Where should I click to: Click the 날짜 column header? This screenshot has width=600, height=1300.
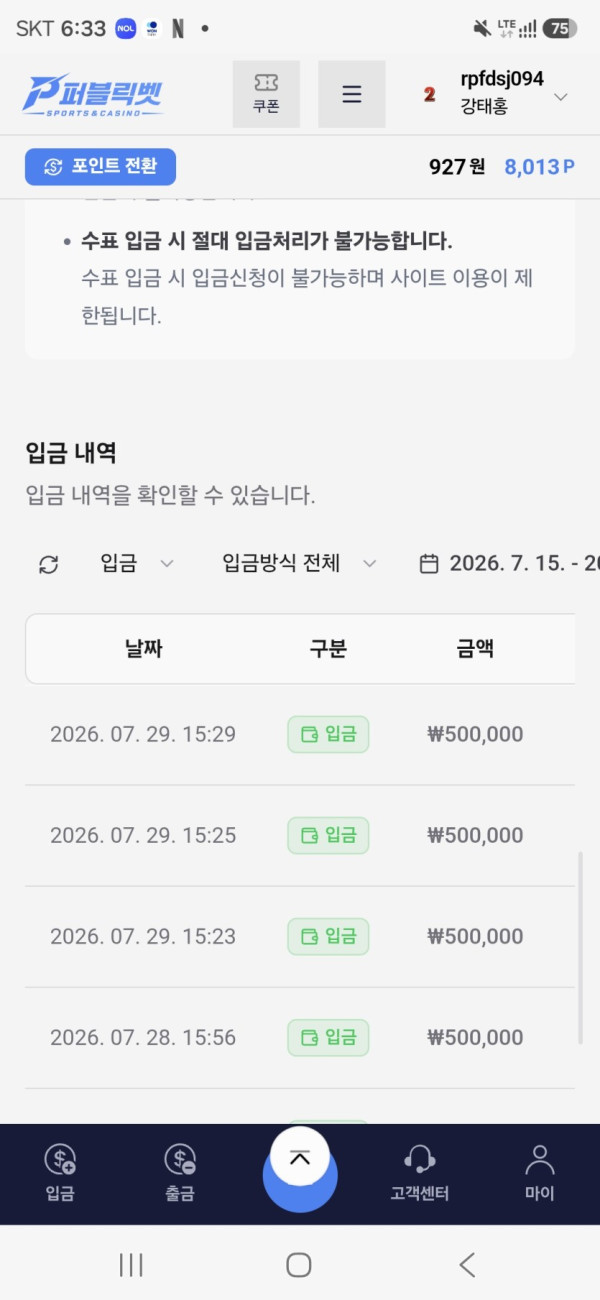click(143, 649)
